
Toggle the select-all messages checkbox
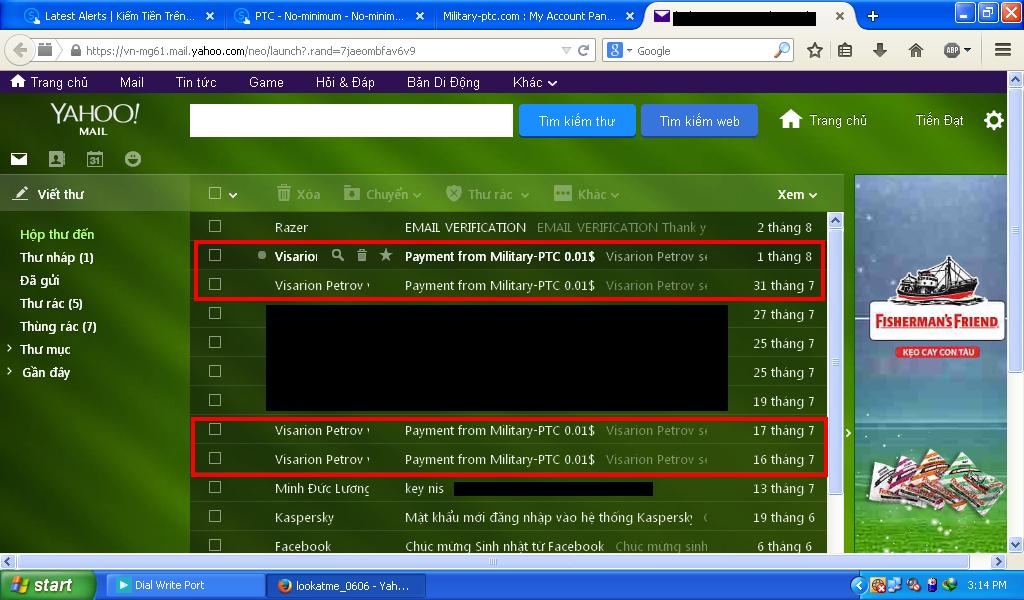[214, 193]
